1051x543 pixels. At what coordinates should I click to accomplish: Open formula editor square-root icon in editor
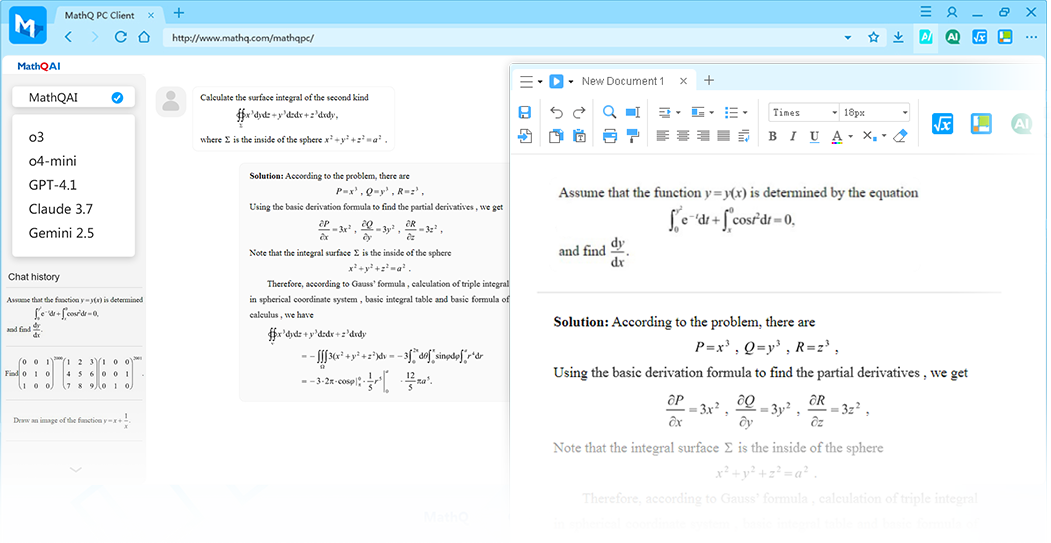tap(942, 124)
